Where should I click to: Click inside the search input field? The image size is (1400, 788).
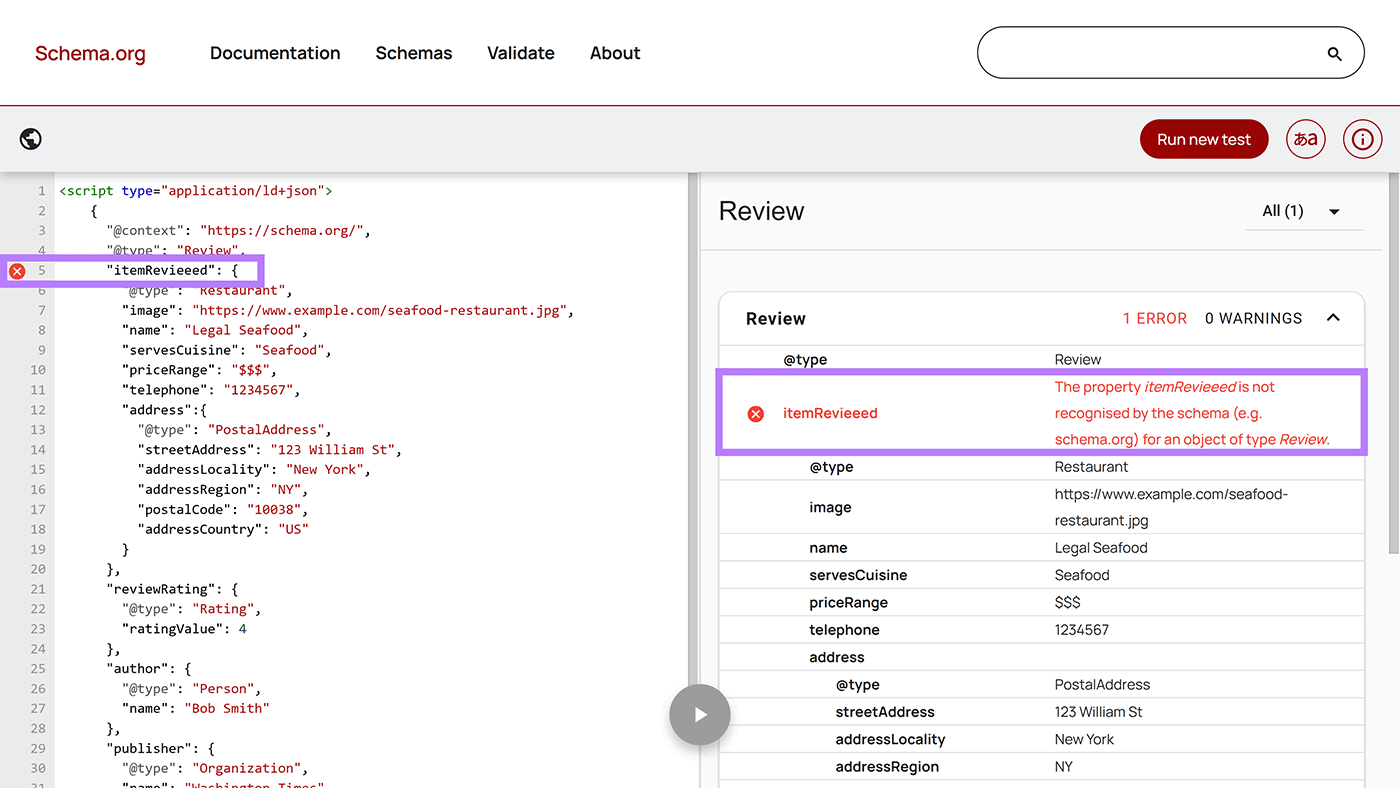pyautogui.click(x=1150, y=53)
